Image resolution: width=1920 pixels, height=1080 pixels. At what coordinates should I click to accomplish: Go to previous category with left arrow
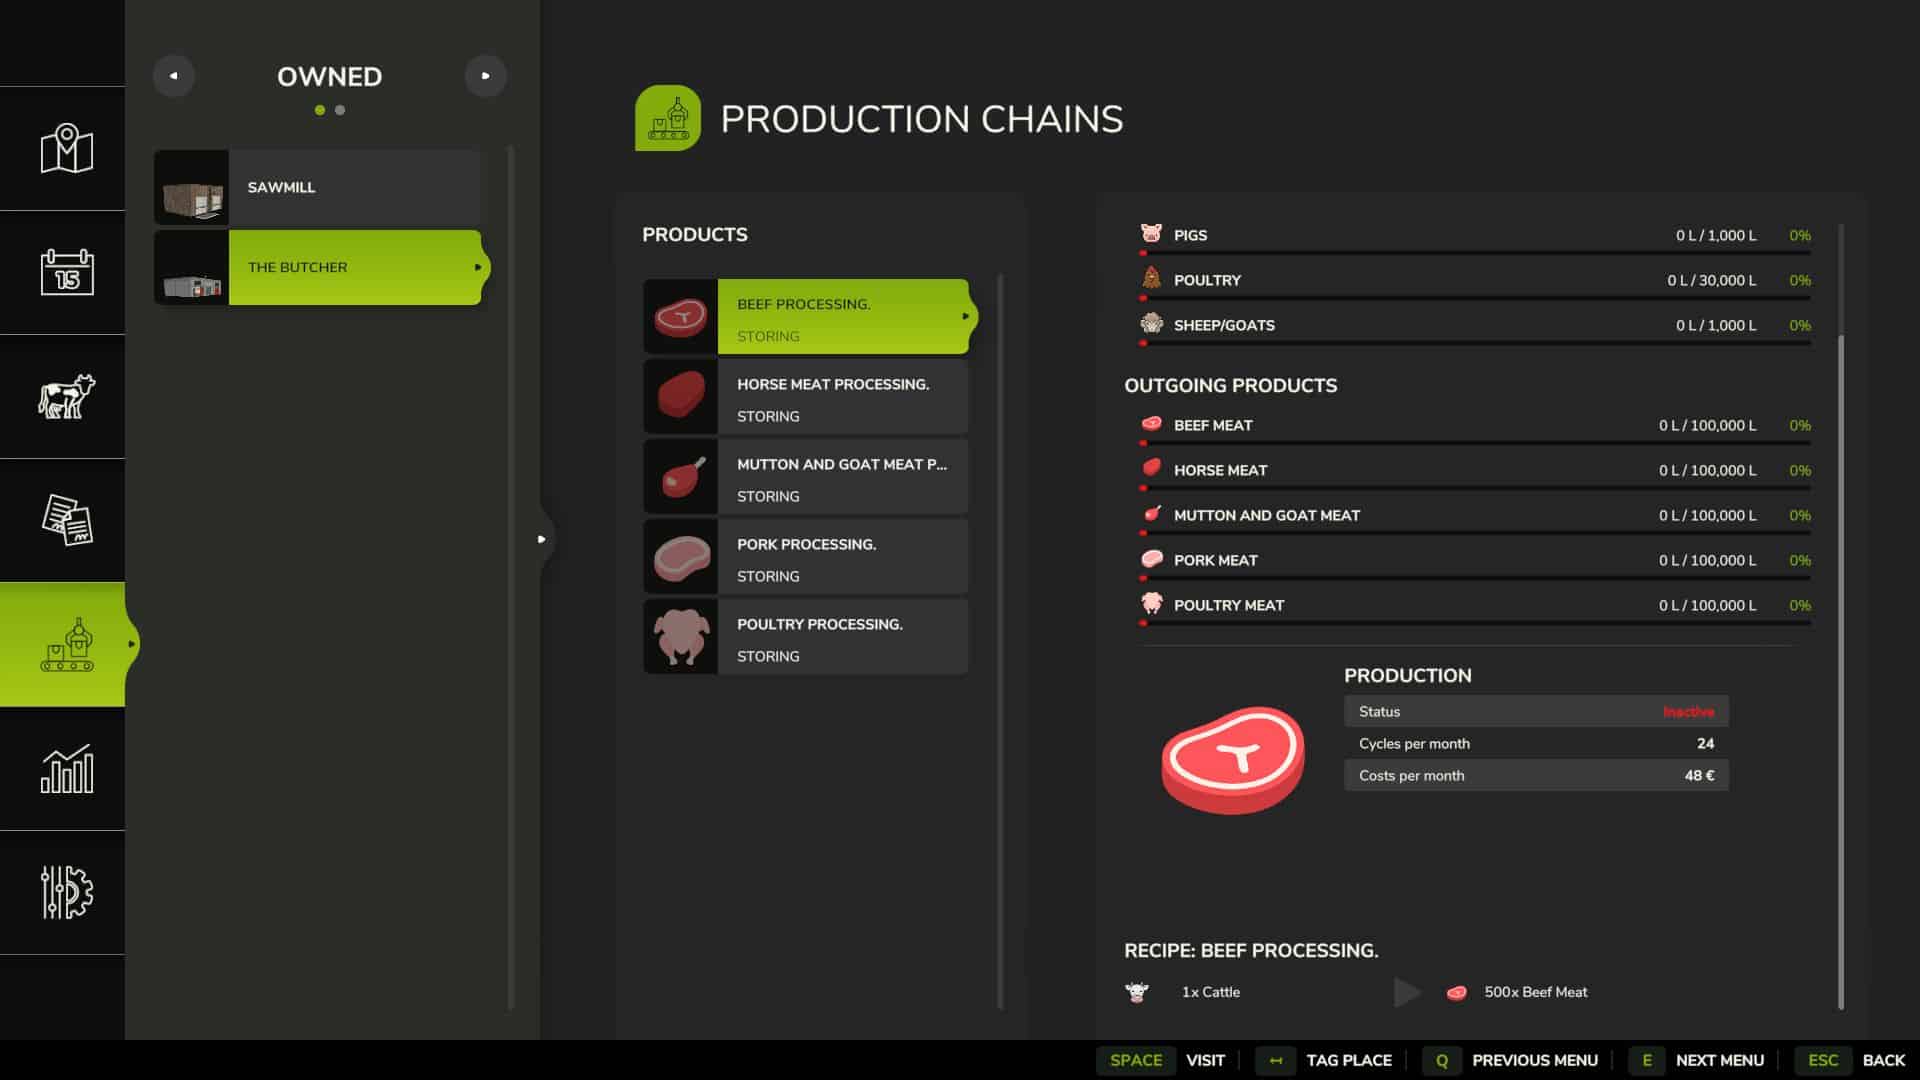173,76
